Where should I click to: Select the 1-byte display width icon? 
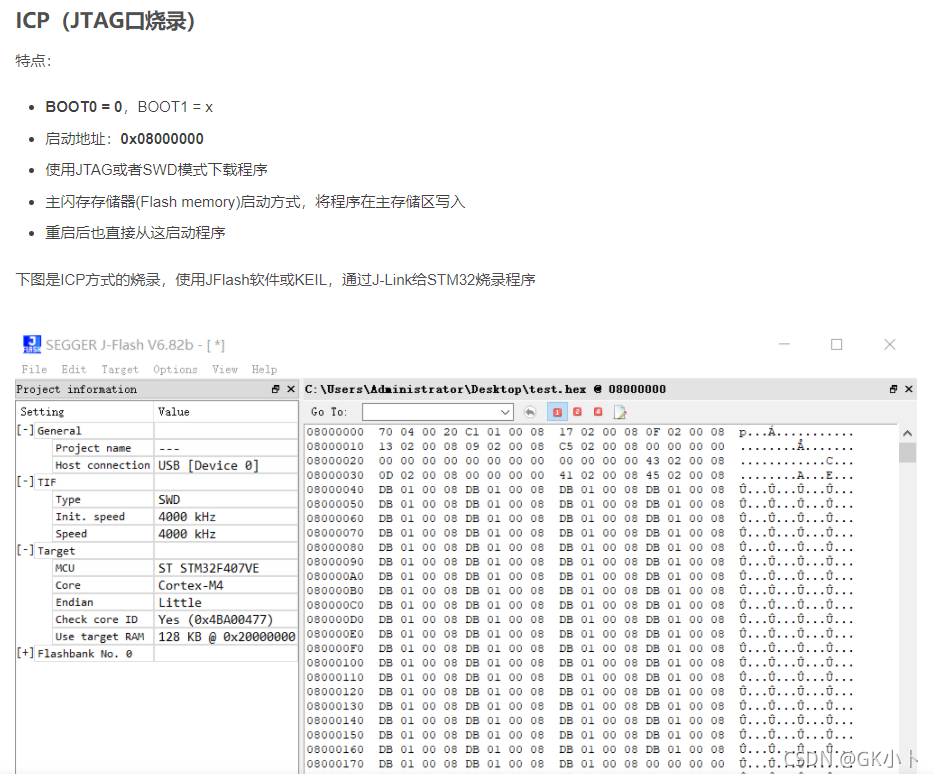click(557, 412)
